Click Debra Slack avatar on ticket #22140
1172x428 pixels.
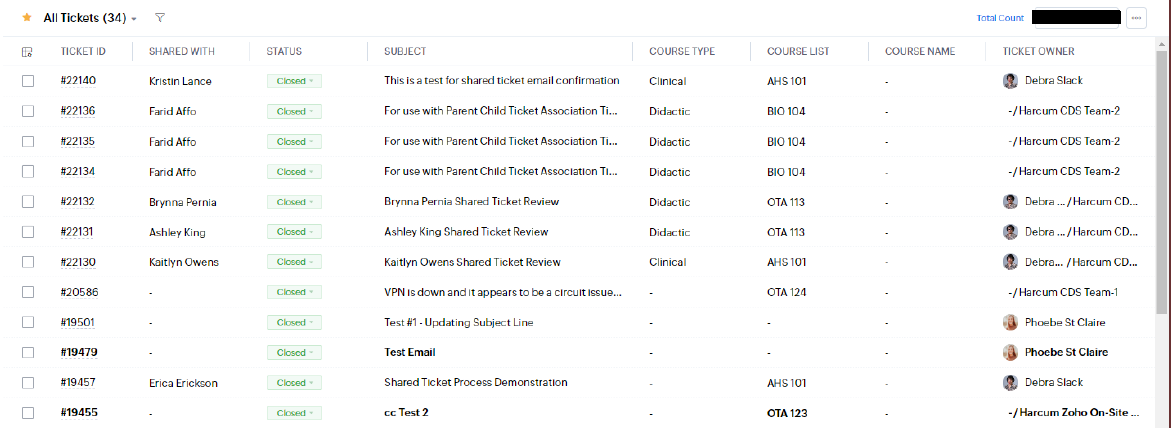pyautogui.click(x=1010, y=81)
